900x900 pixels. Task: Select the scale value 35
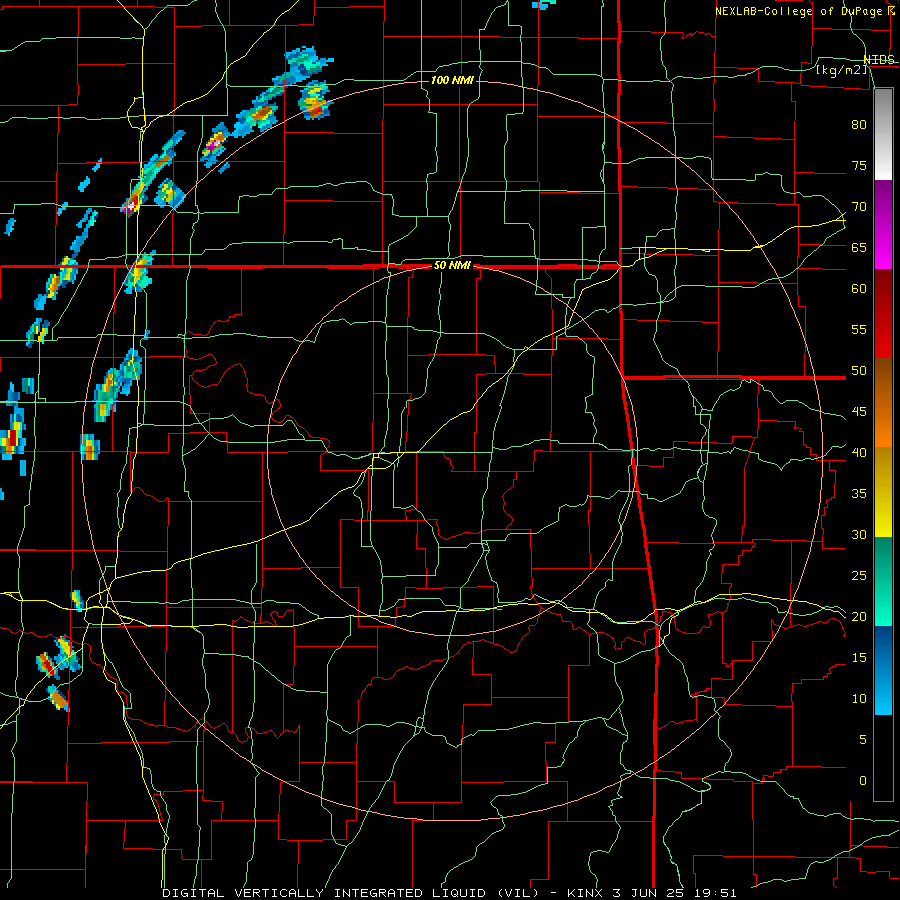(859, 494)
